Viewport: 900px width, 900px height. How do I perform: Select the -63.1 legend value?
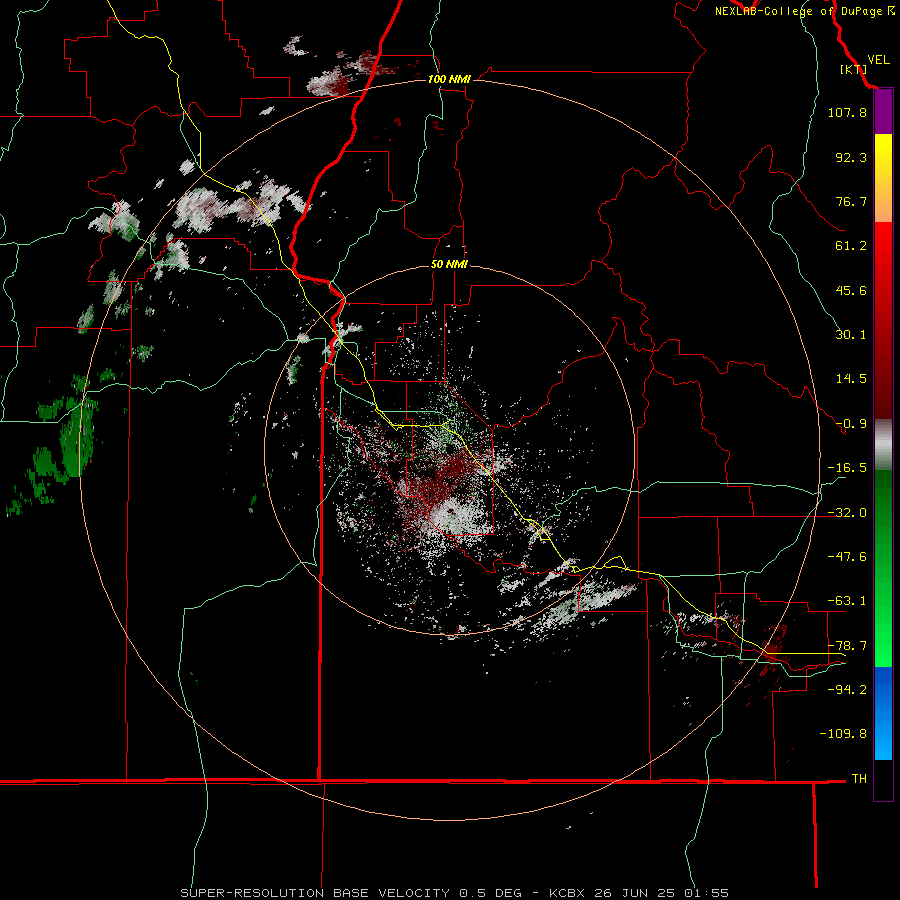pos(847,601)
